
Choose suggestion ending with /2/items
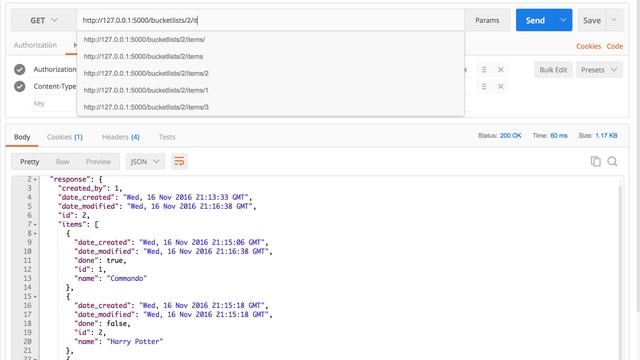270,56
